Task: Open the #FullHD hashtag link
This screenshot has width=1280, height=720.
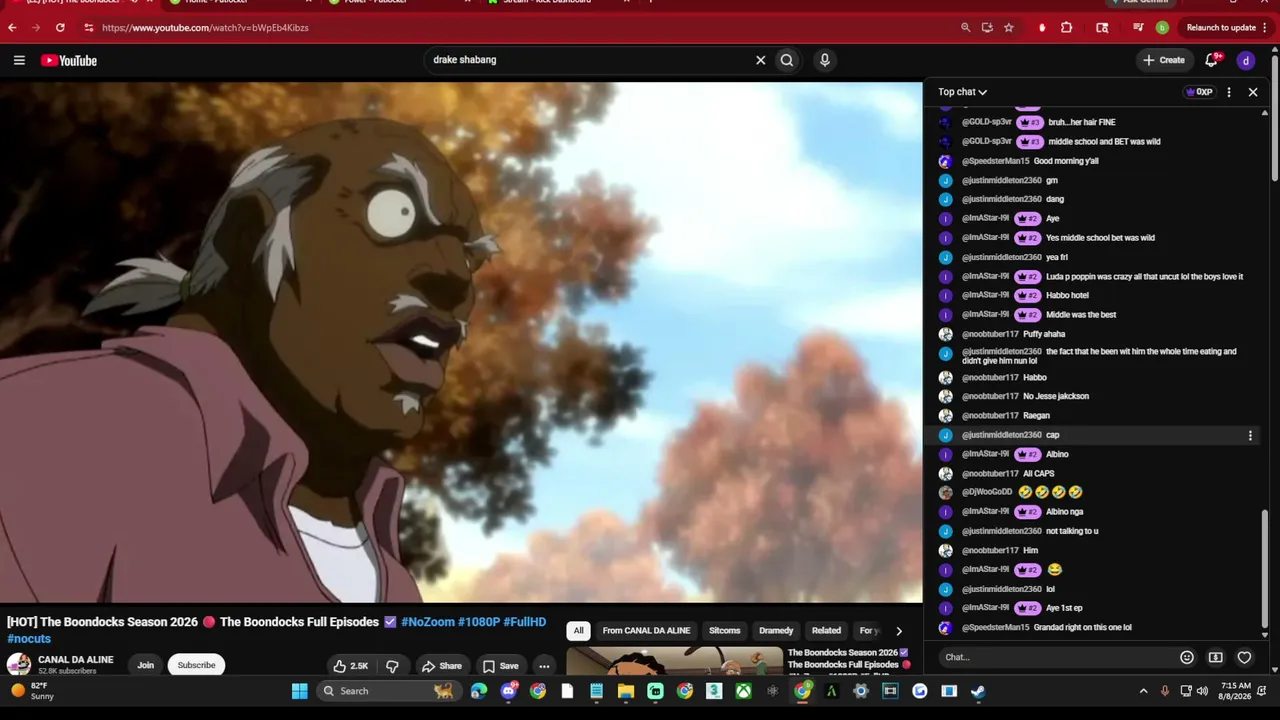Action: tap(525, 622)
